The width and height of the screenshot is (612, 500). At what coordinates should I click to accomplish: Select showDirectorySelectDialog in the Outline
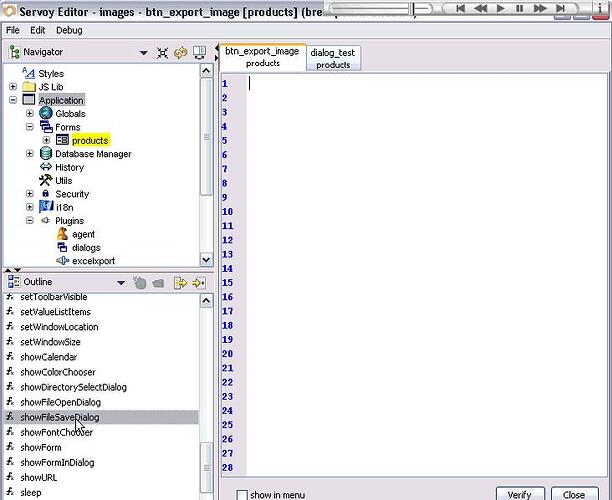[101, 387]
